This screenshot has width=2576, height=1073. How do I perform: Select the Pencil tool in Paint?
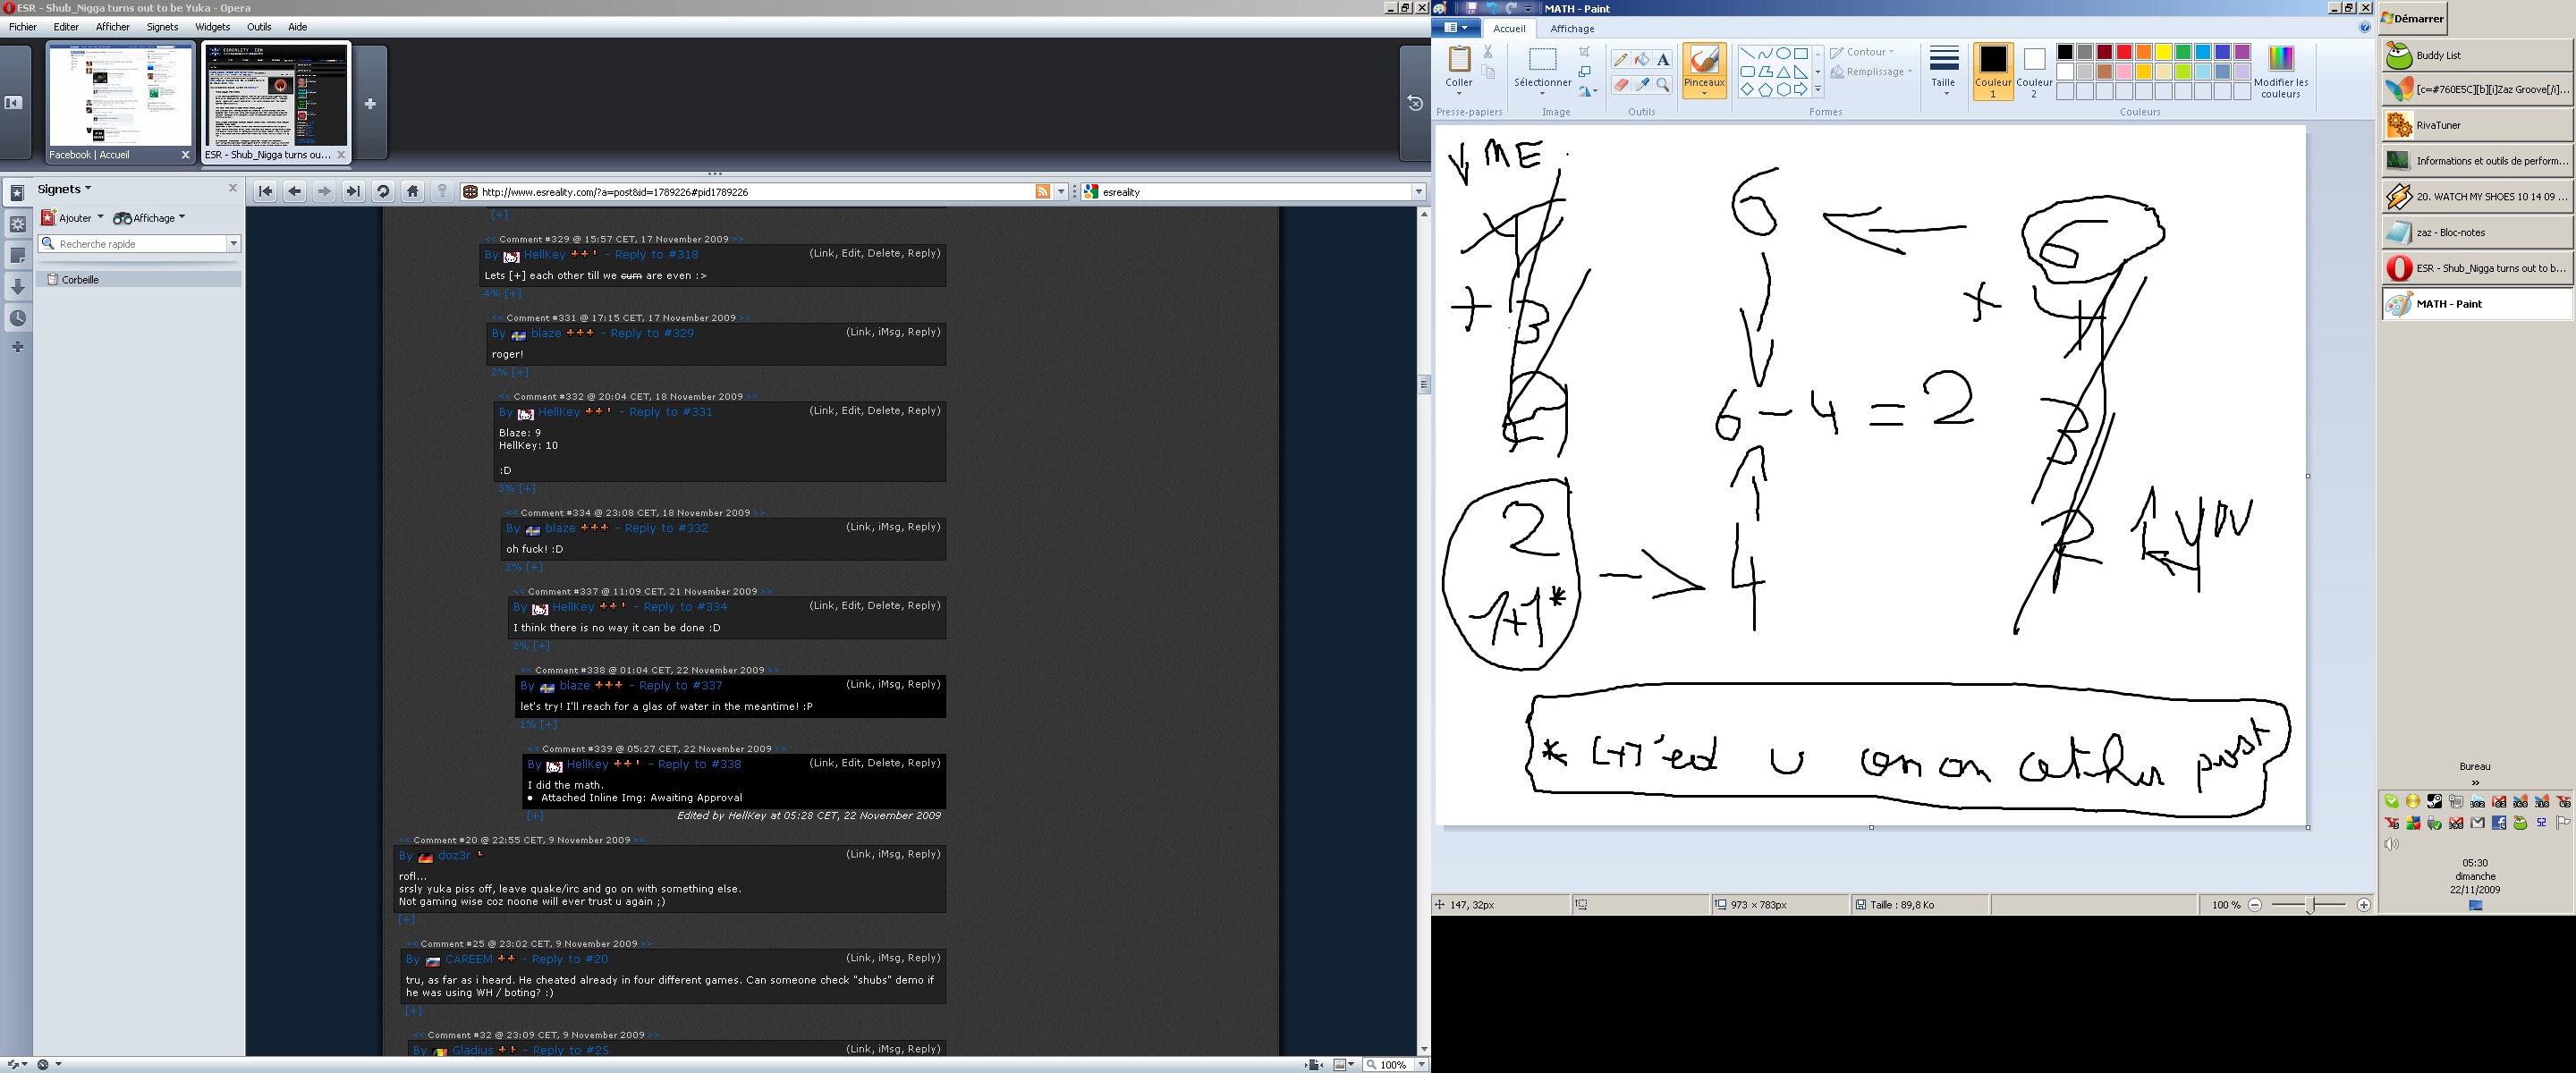coord(1620,60)
